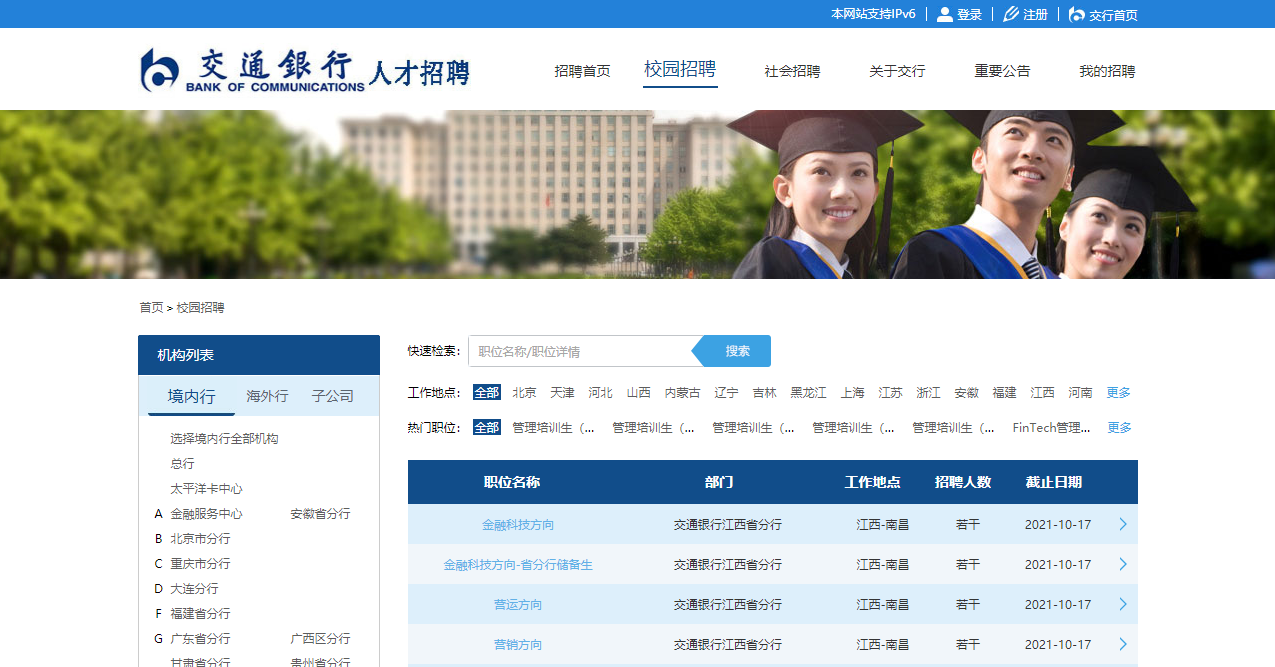Viewport: 1275px width, 667px height.
Task: Filter jobs by 北京 location
Action: pyautogui.click(x=523, y=392)
